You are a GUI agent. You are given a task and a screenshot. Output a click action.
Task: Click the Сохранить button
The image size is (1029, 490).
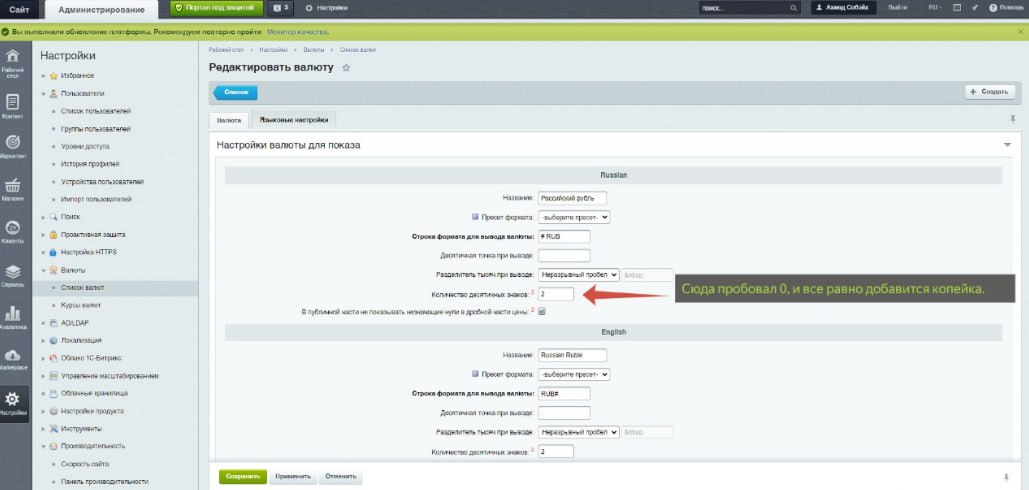coord(243,477)
